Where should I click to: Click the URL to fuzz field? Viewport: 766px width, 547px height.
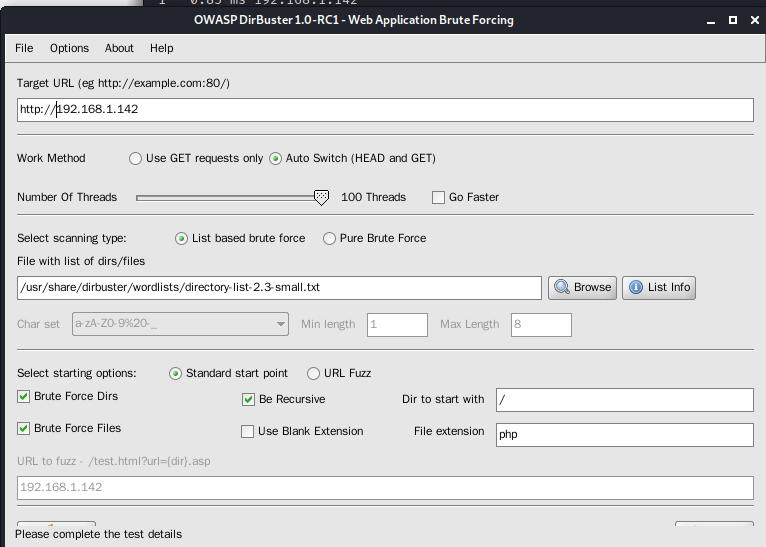385,487
